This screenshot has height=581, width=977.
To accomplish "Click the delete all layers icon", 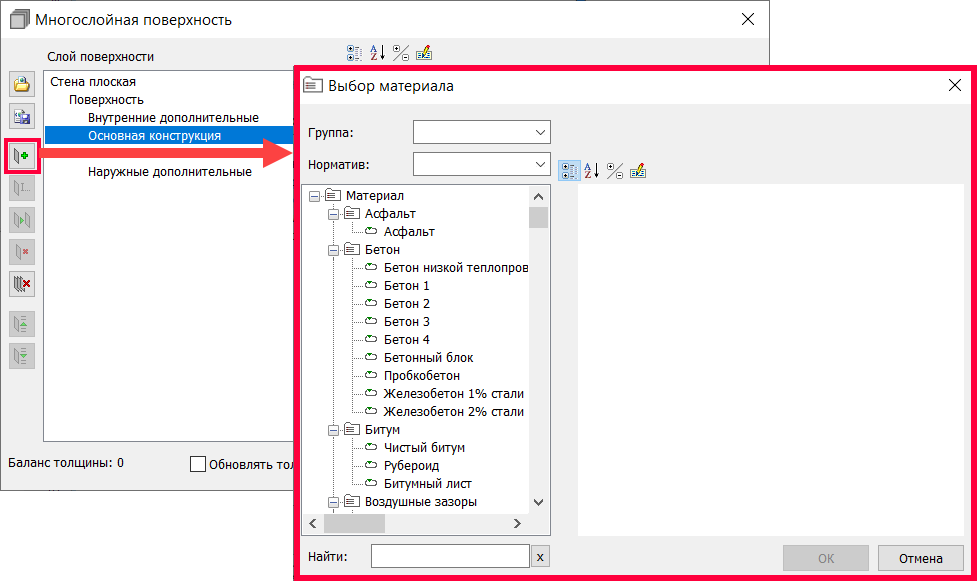I will tap(21, 284).
